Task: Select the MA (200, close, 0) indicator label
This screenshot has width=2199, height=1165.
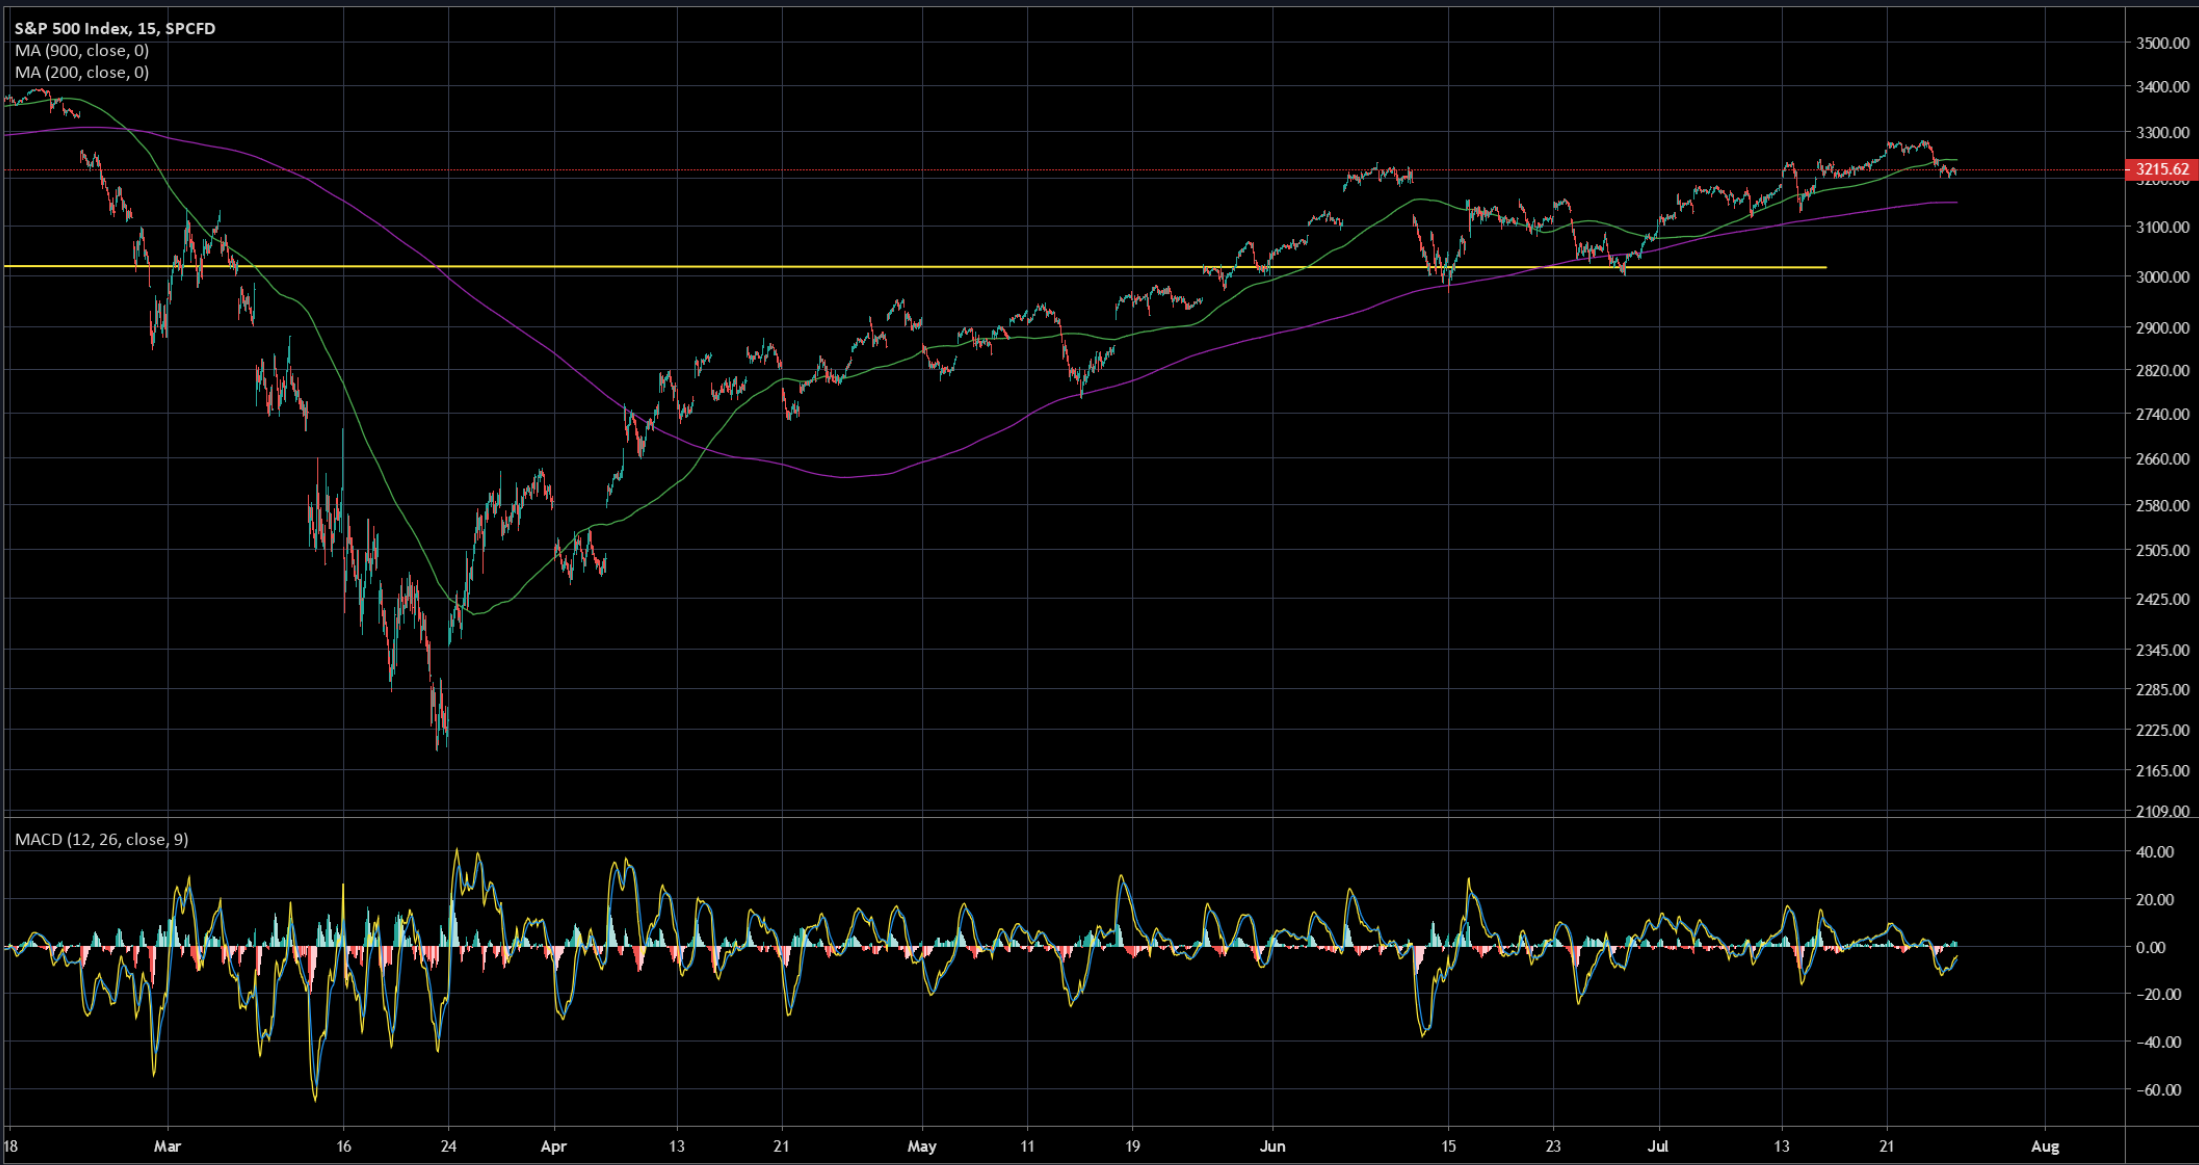Action: pyautogui.click(x=82, y=72)
